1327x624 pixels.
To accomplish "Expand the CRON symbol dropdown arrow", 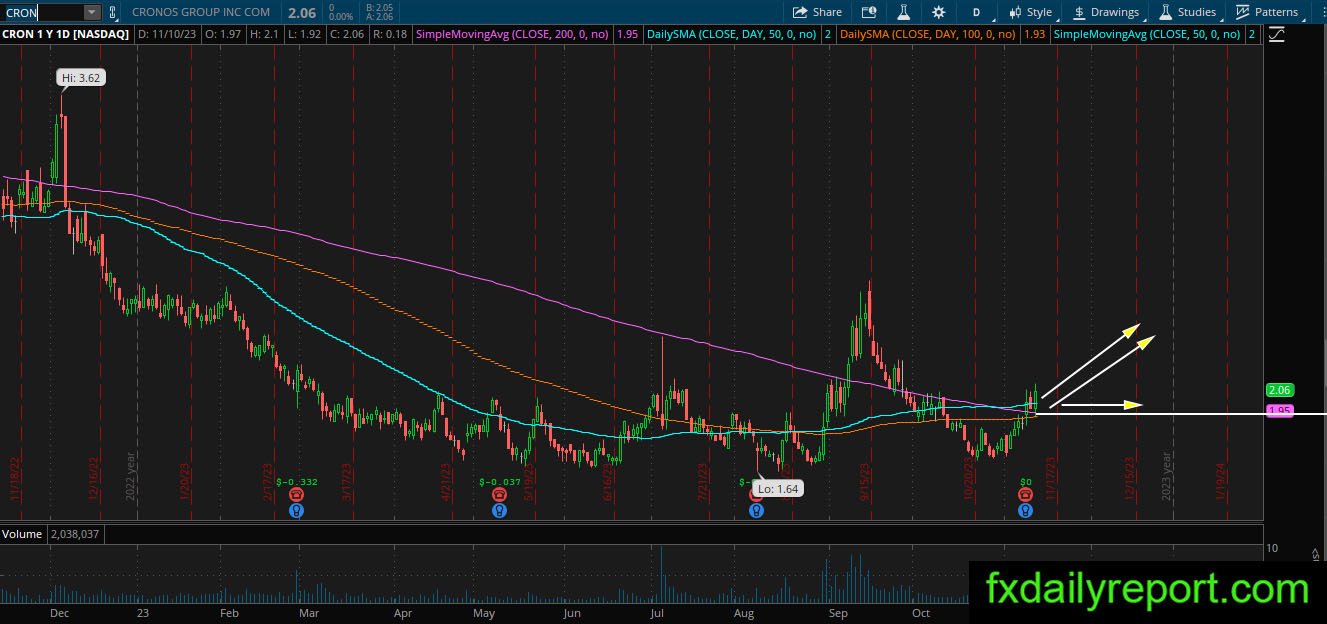I will click(x=92, y=13).
